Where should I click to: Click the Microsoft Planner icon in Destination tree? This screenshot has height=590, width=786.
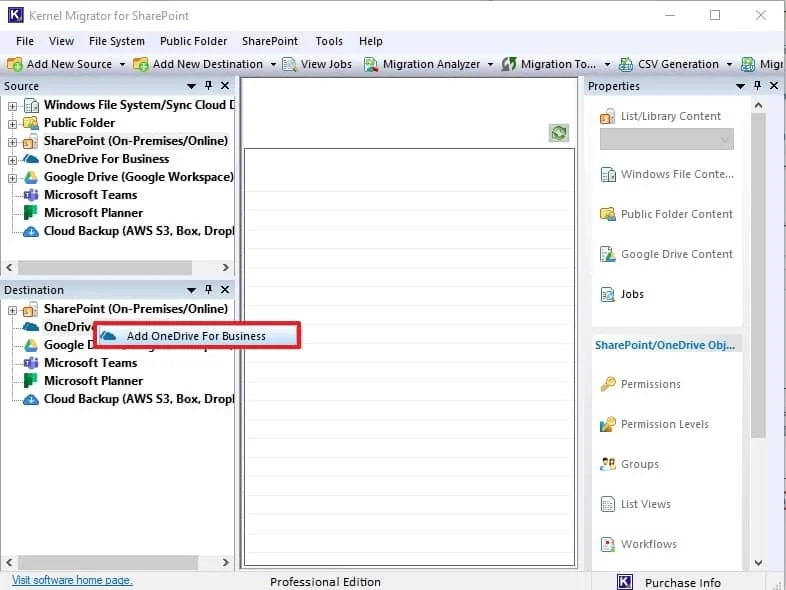pos(31,380)
